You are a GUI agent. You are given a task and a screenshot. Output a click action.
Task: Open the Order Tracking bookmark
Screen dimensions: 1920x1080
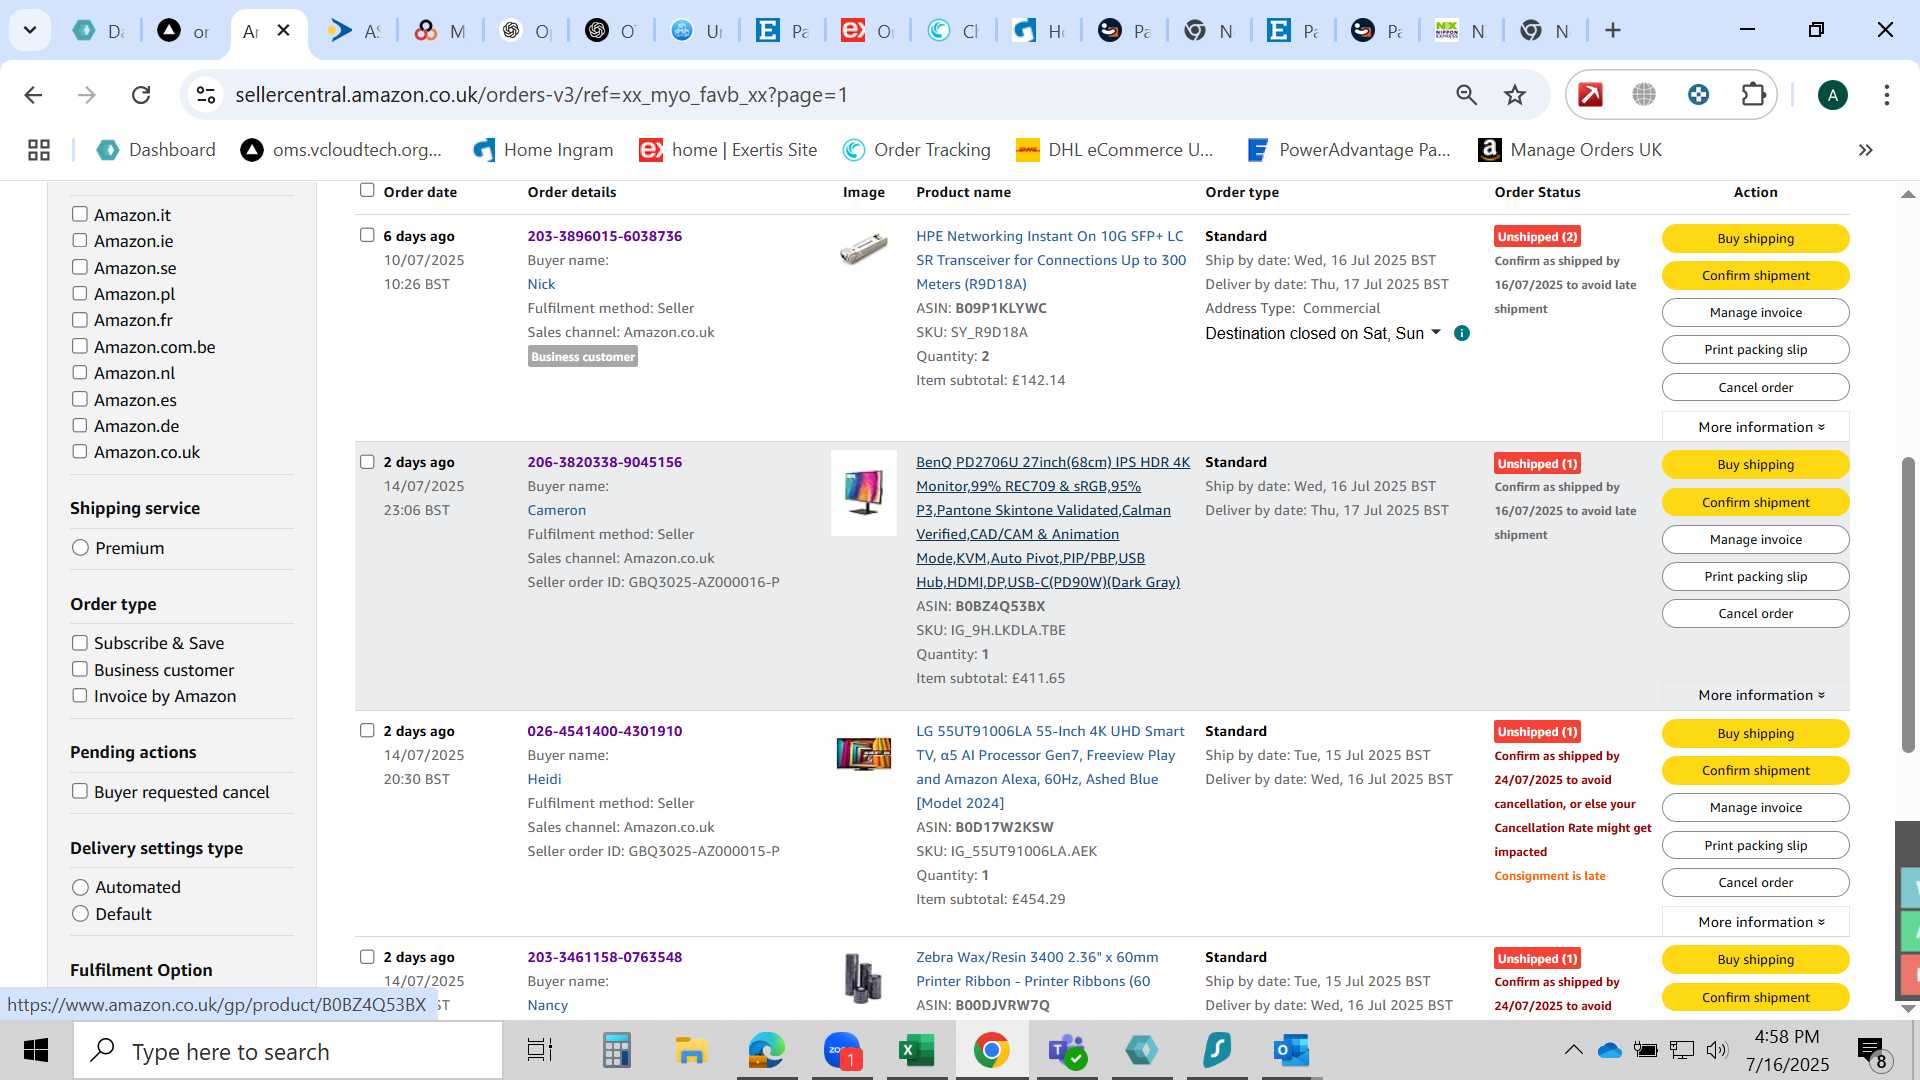pyautogui.click(x=917, y=150)
